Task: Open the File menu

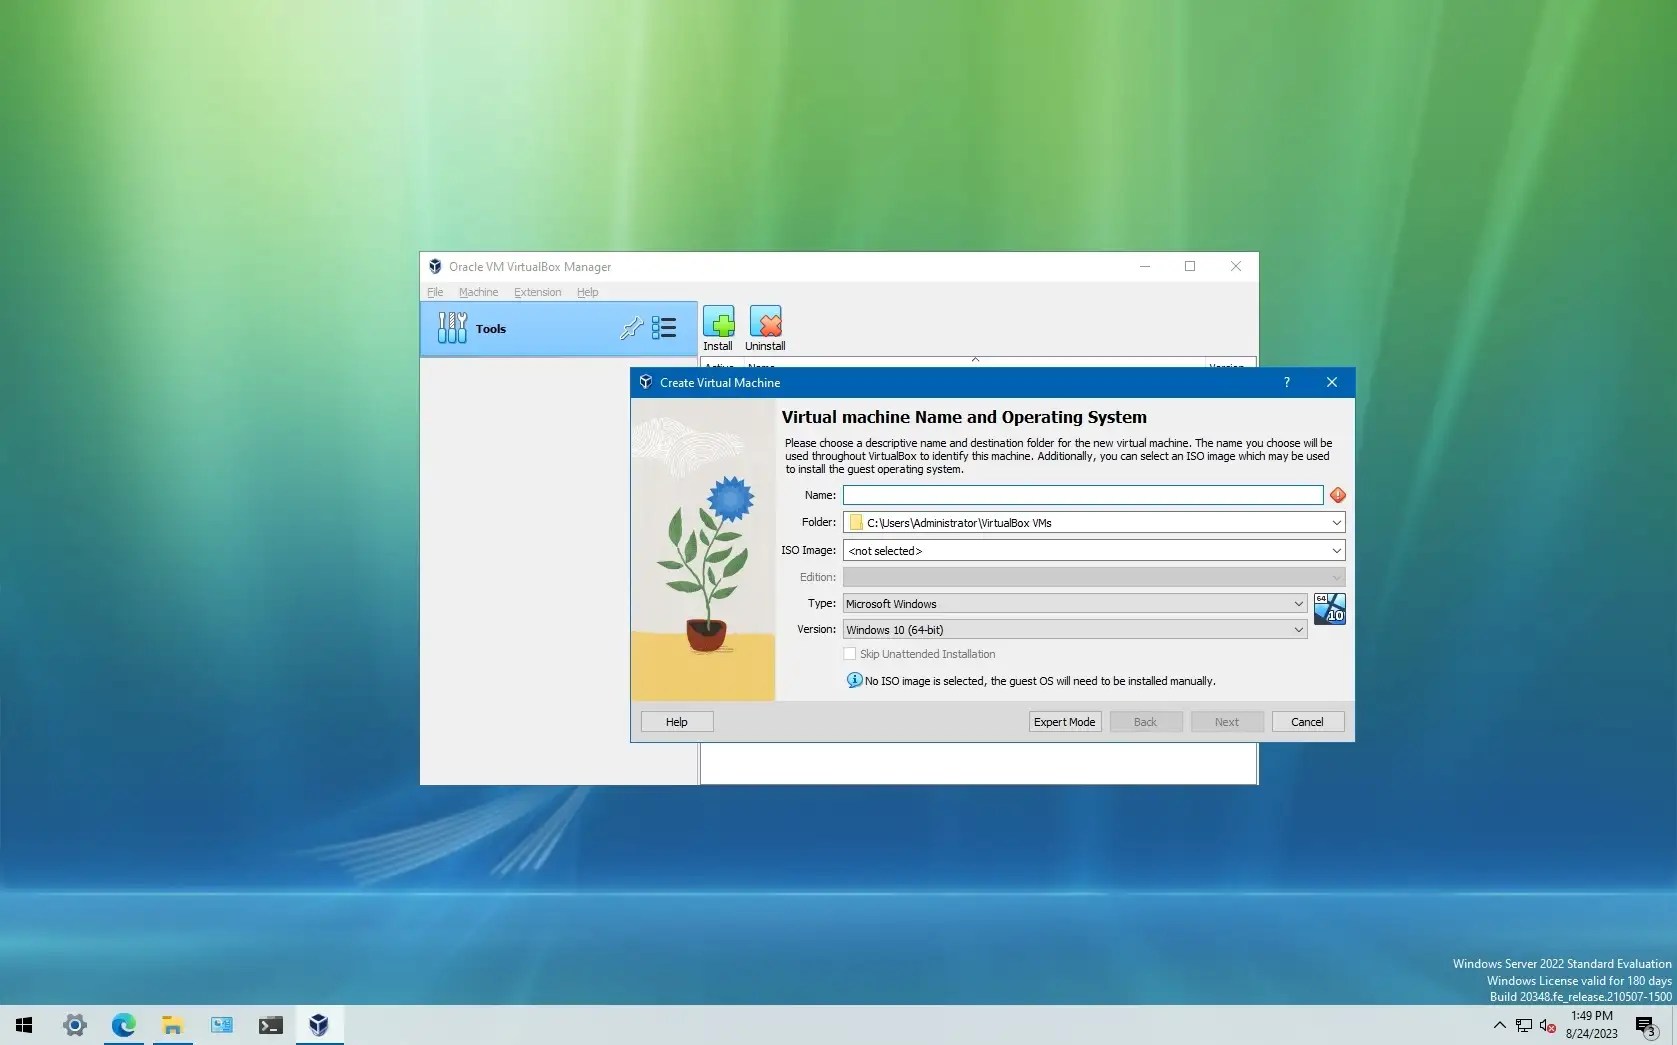Action: [x=435, y=292]
